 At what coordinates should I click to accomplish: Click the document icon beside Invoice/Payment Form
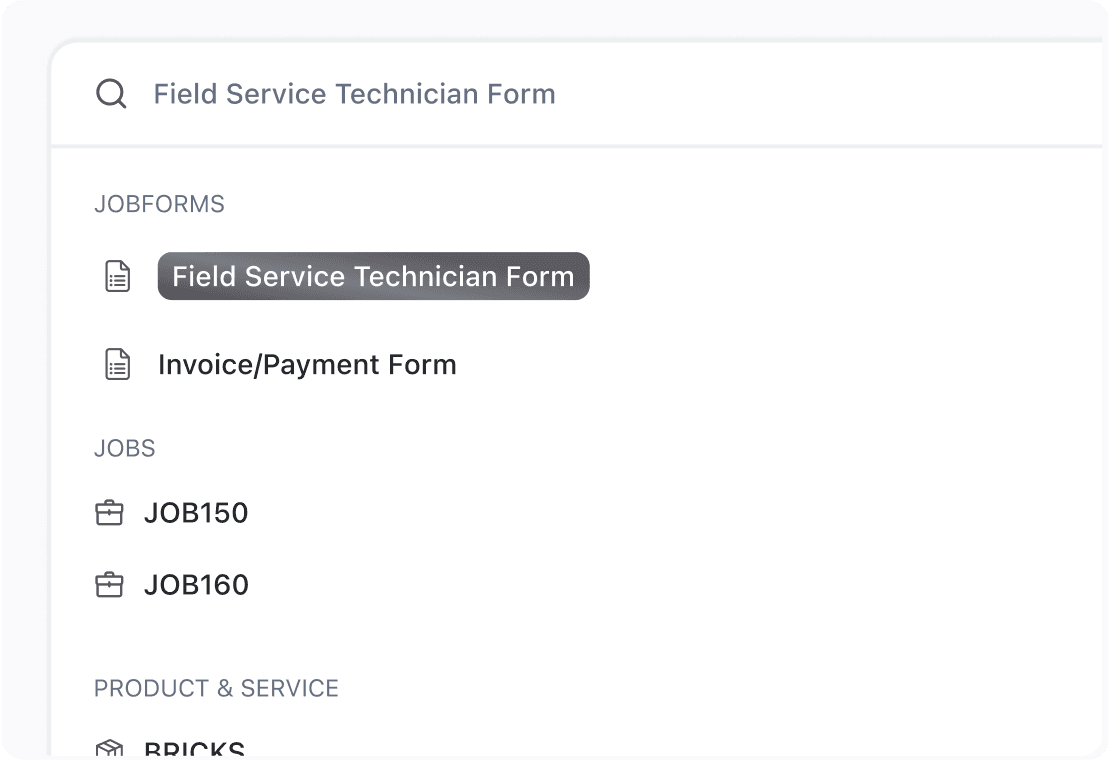coord(117,364)
